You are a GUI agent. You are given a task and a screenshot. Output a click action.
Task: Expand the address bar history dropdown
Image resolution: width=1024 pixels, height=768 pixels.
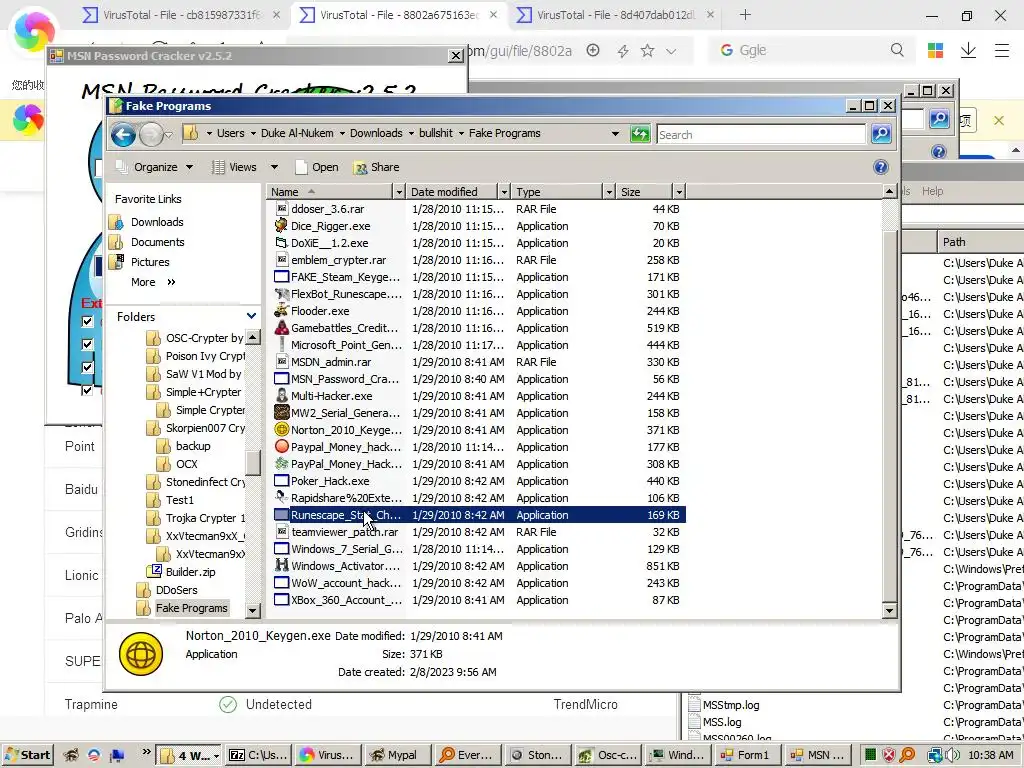coord(615,134)
